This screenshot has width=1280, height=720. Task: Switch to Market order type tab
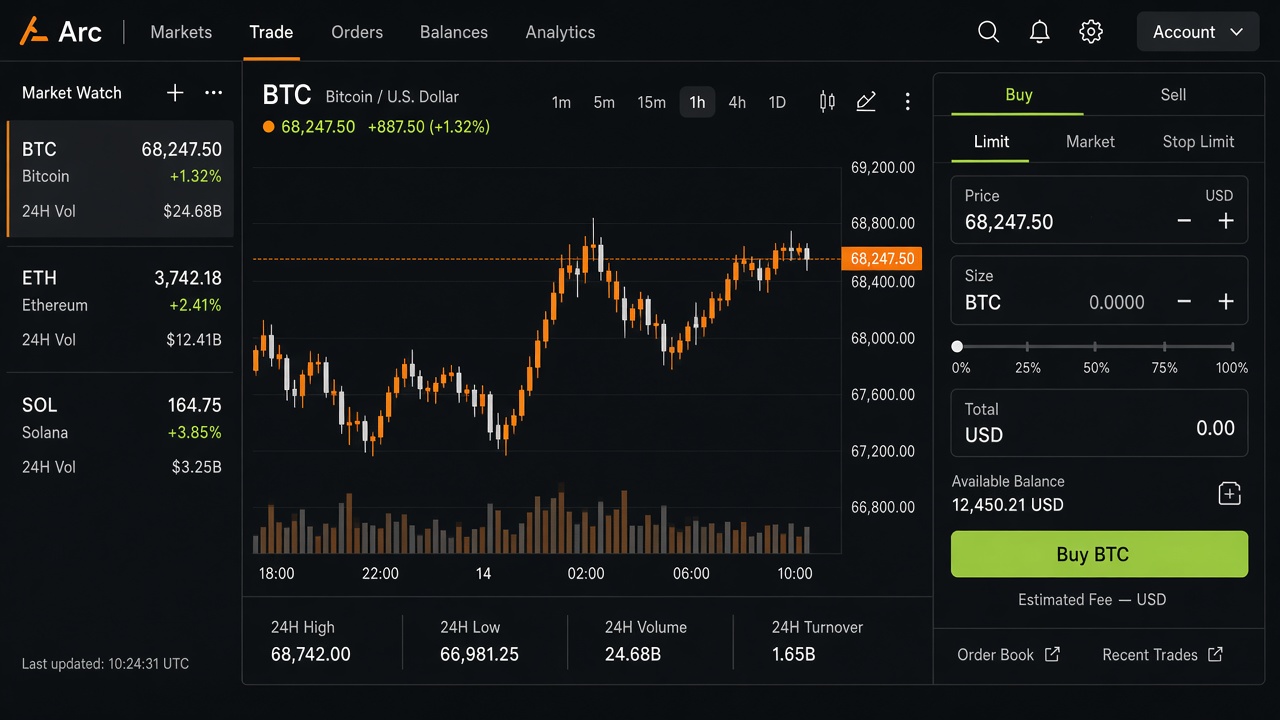click(1090, 142)
